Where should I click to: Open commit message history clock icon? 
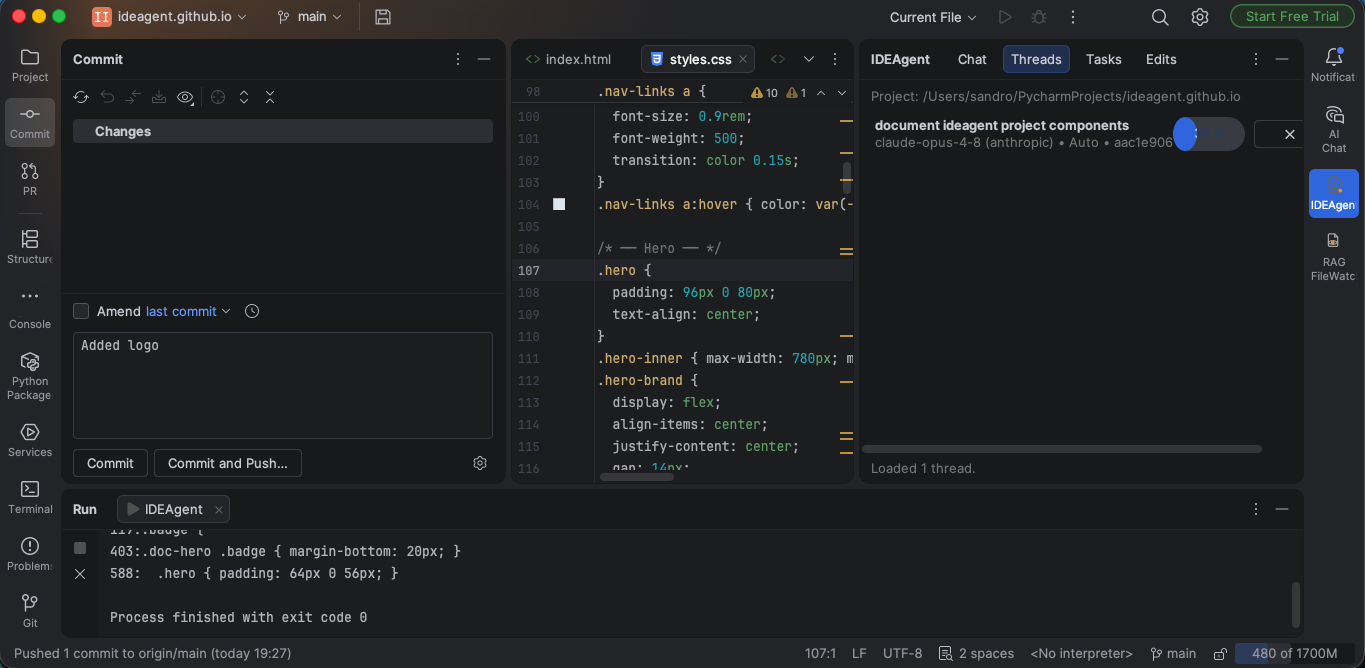click(252, 311)
